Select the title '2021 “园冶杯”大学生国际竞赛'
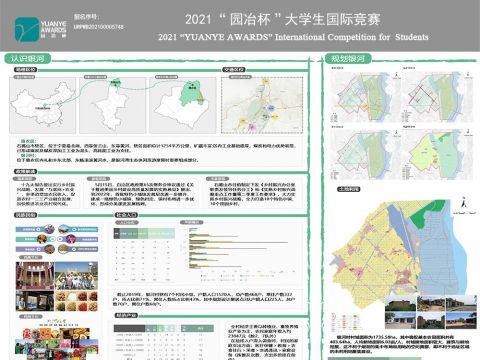The image size is (480, 360). 283,19
